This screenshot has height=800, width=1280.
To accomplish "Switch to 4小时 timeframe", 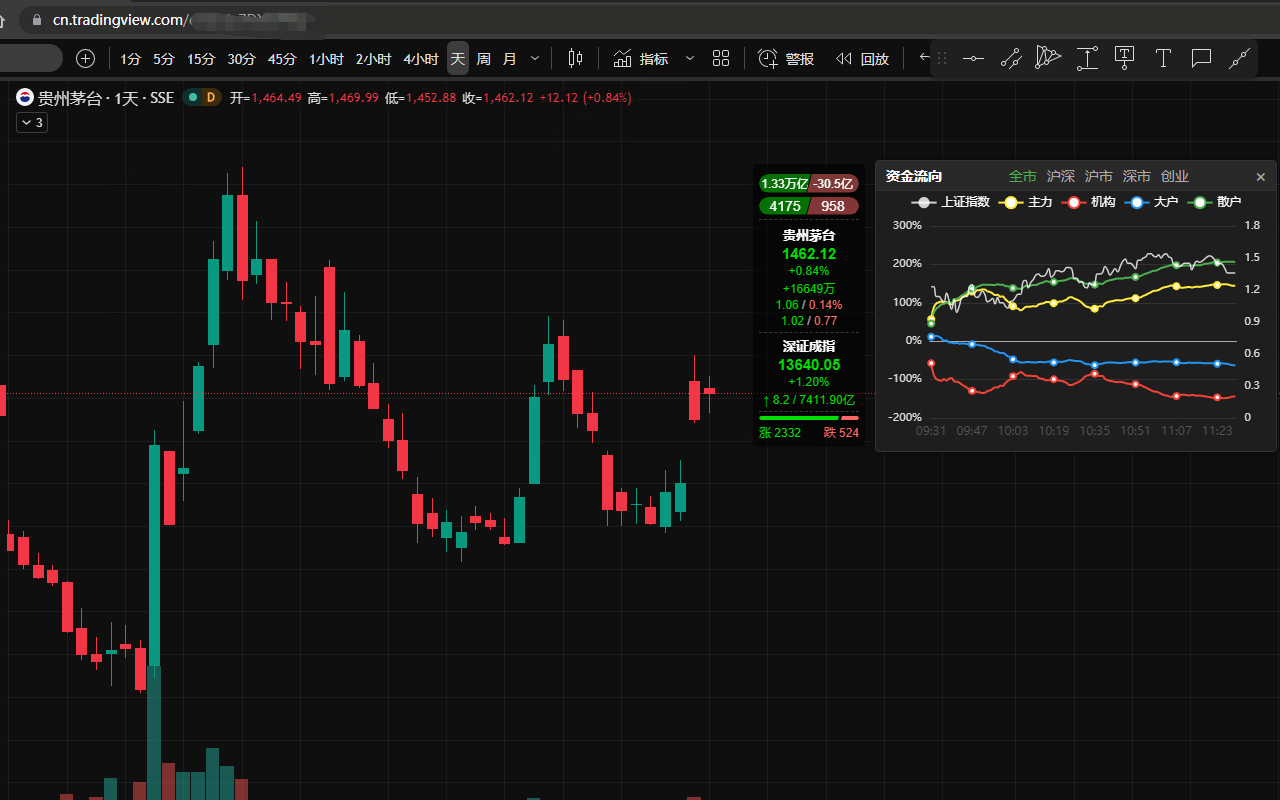I will click(421, 59).
